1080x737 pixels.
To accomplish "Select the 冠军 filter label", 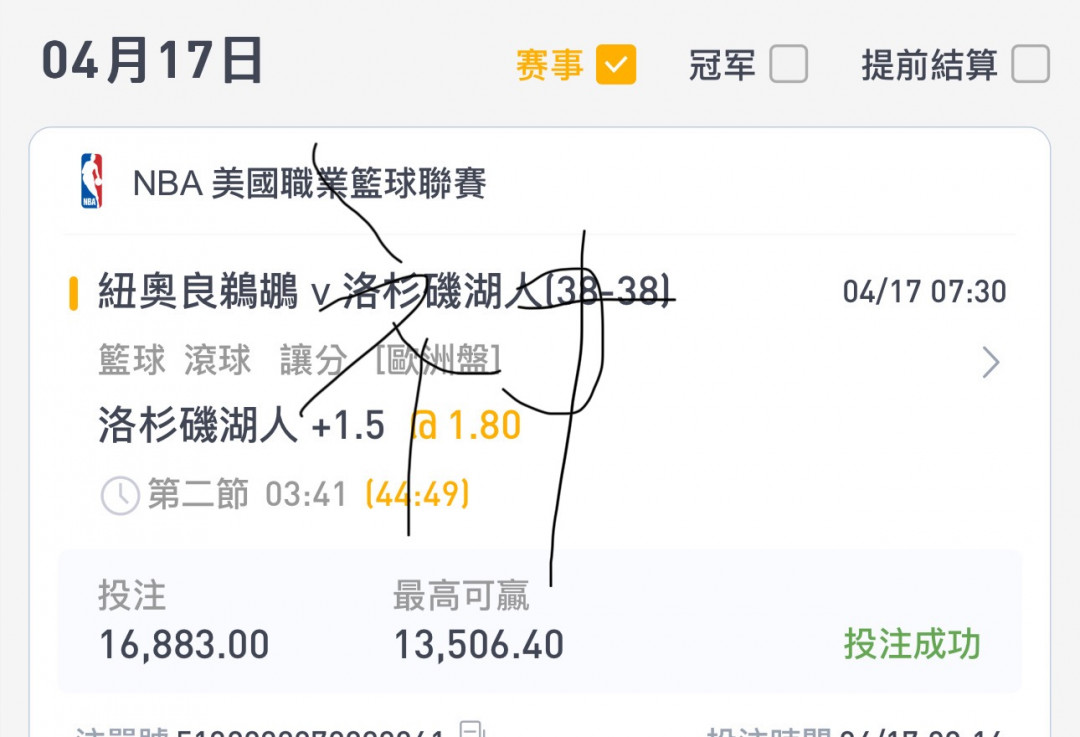I will tap(722, 65).
